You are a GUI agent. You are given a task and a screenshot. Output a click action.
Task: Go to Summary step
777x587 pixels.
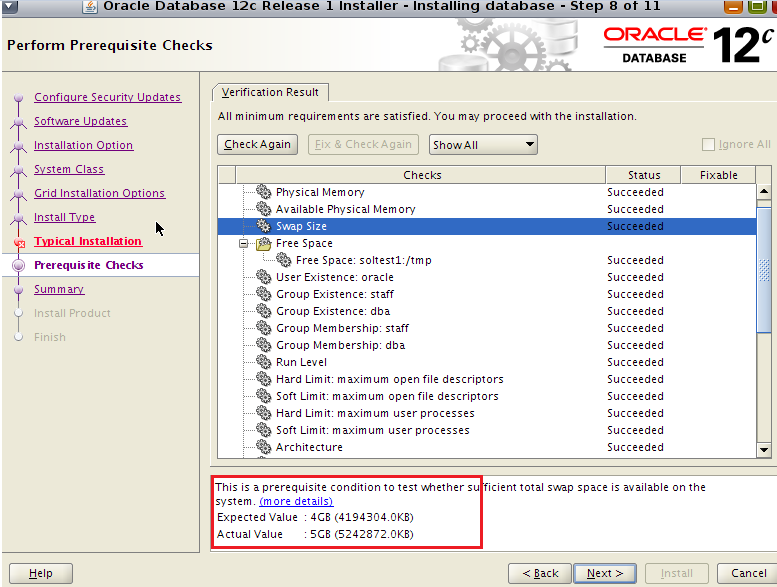pos(59,289)
